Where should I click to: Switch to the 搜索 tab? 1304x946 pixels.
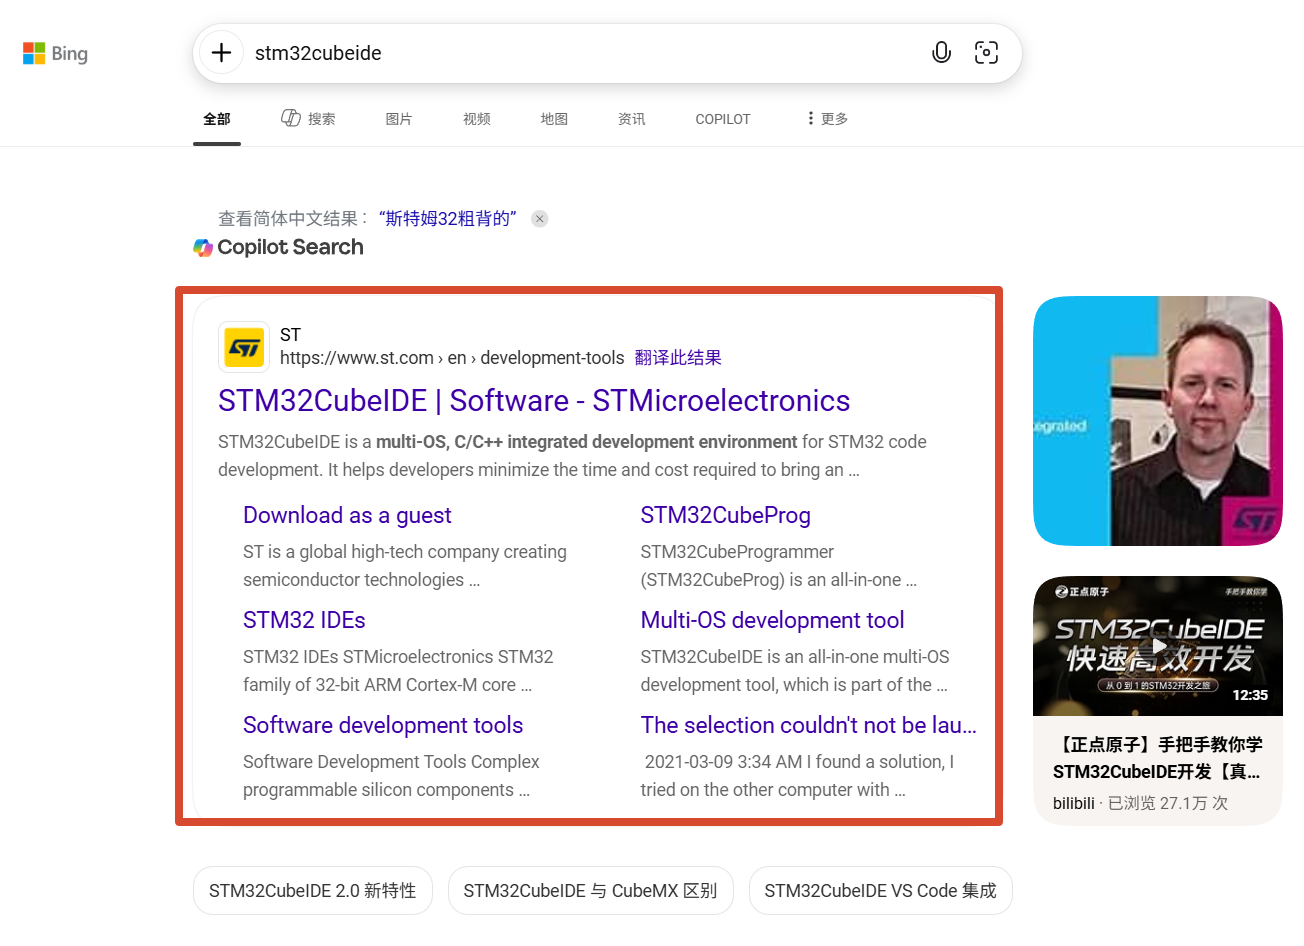point(308,119)
